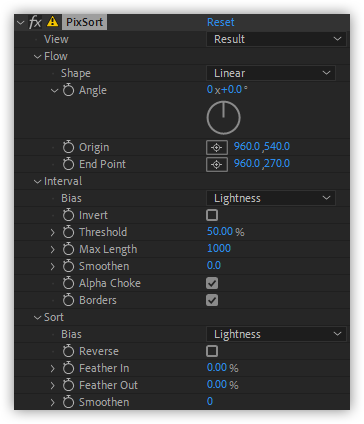Click the Max Length stopwatch icon

click(x=68, y=249)
